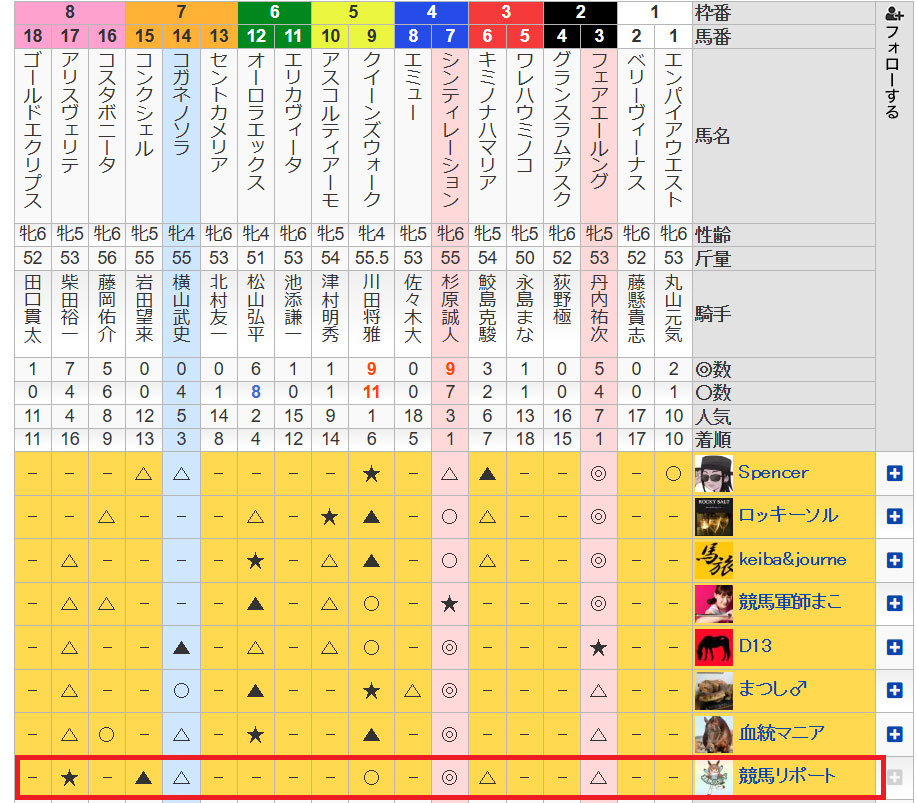The height and width of the screenshot is (803, 917).
Task: Click horse number 14 header cell
Action: pos(181,36)
